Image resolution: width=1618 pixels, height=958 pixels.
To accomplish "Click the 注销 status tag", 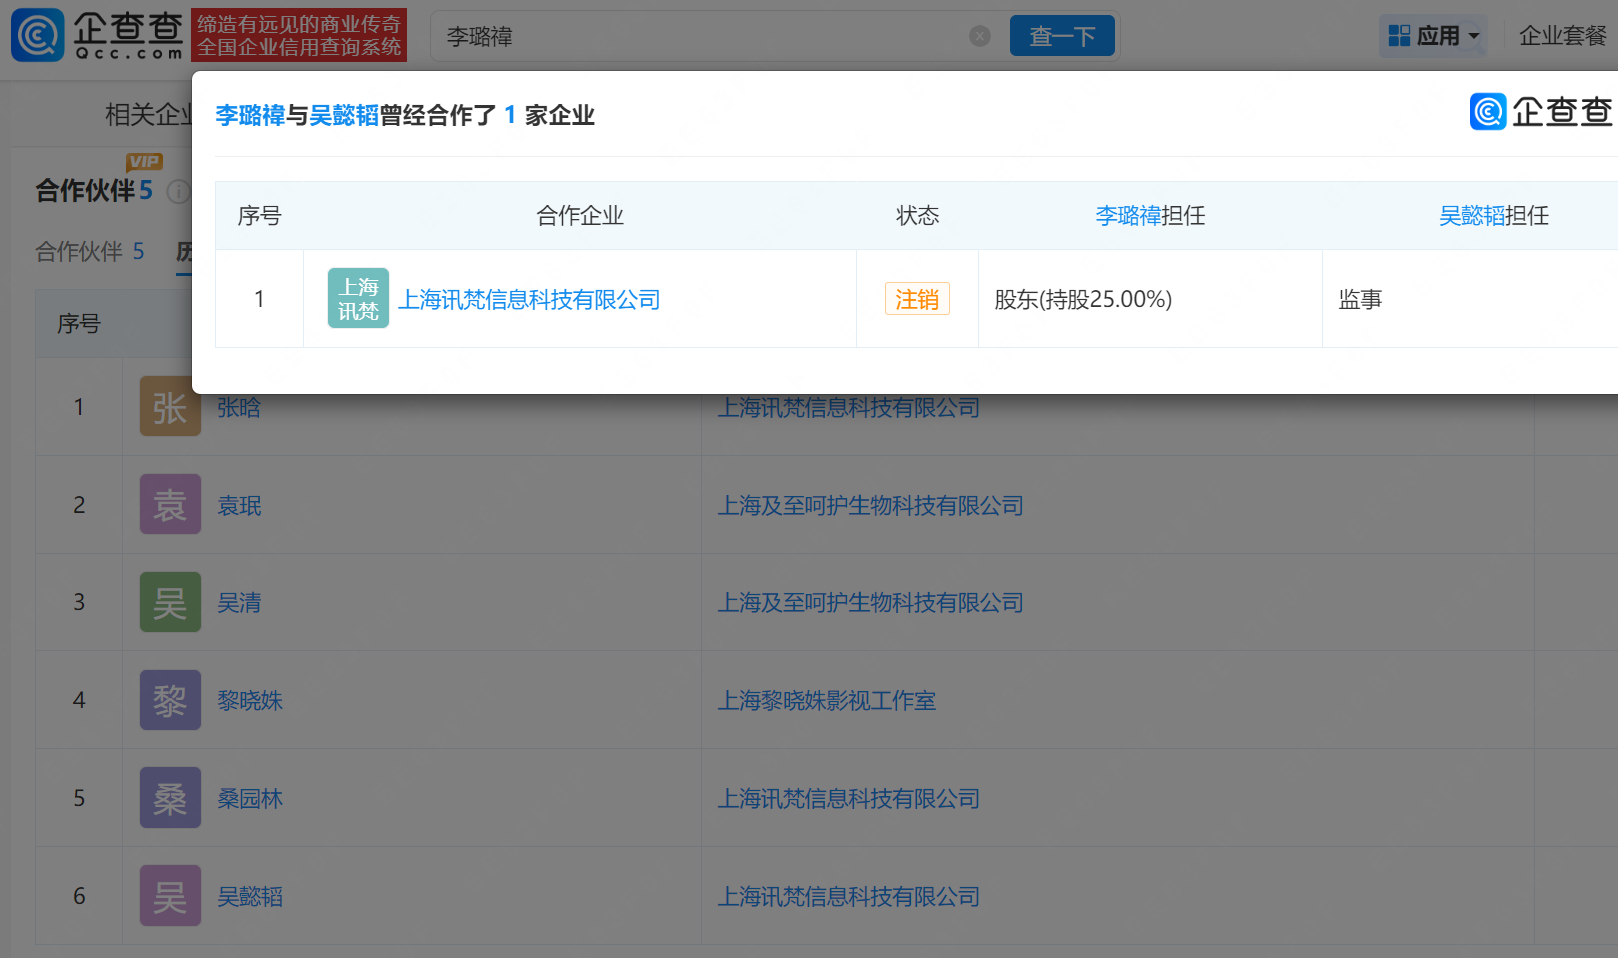I will 917,299.
